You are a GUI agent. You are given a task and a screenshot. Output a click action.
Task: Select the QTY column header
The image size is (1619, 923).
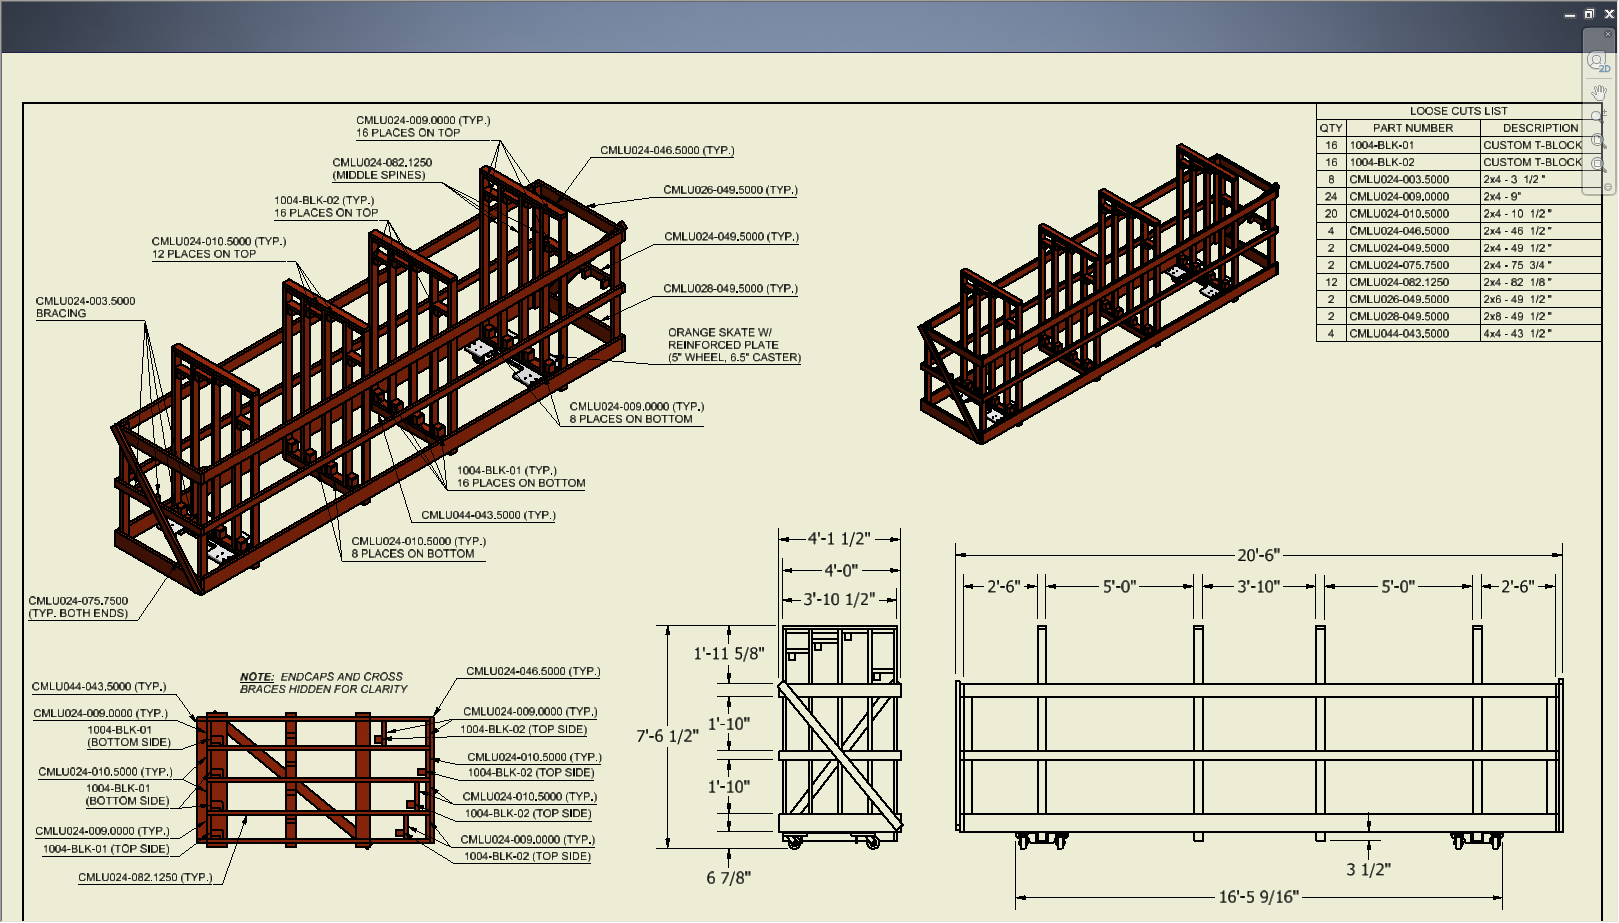[x=1331, y=128]
